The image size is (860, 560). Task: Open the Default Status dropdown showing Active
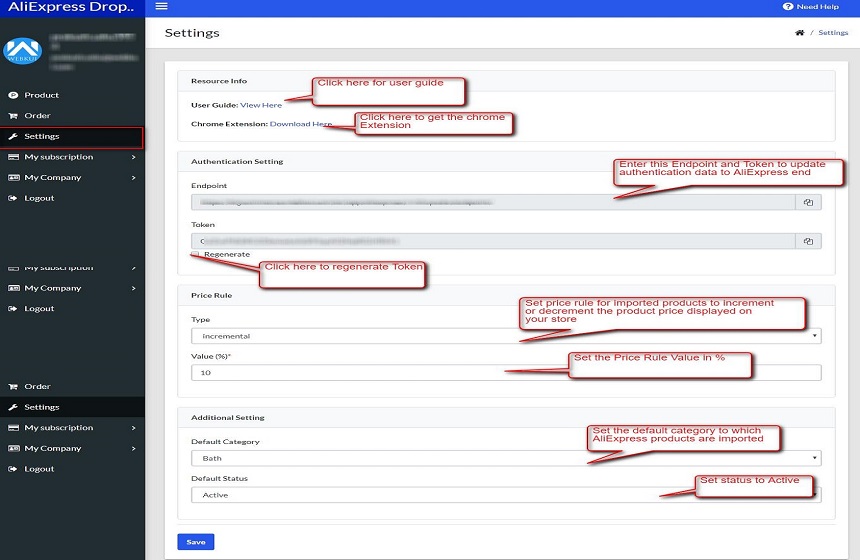click(506, 495)
